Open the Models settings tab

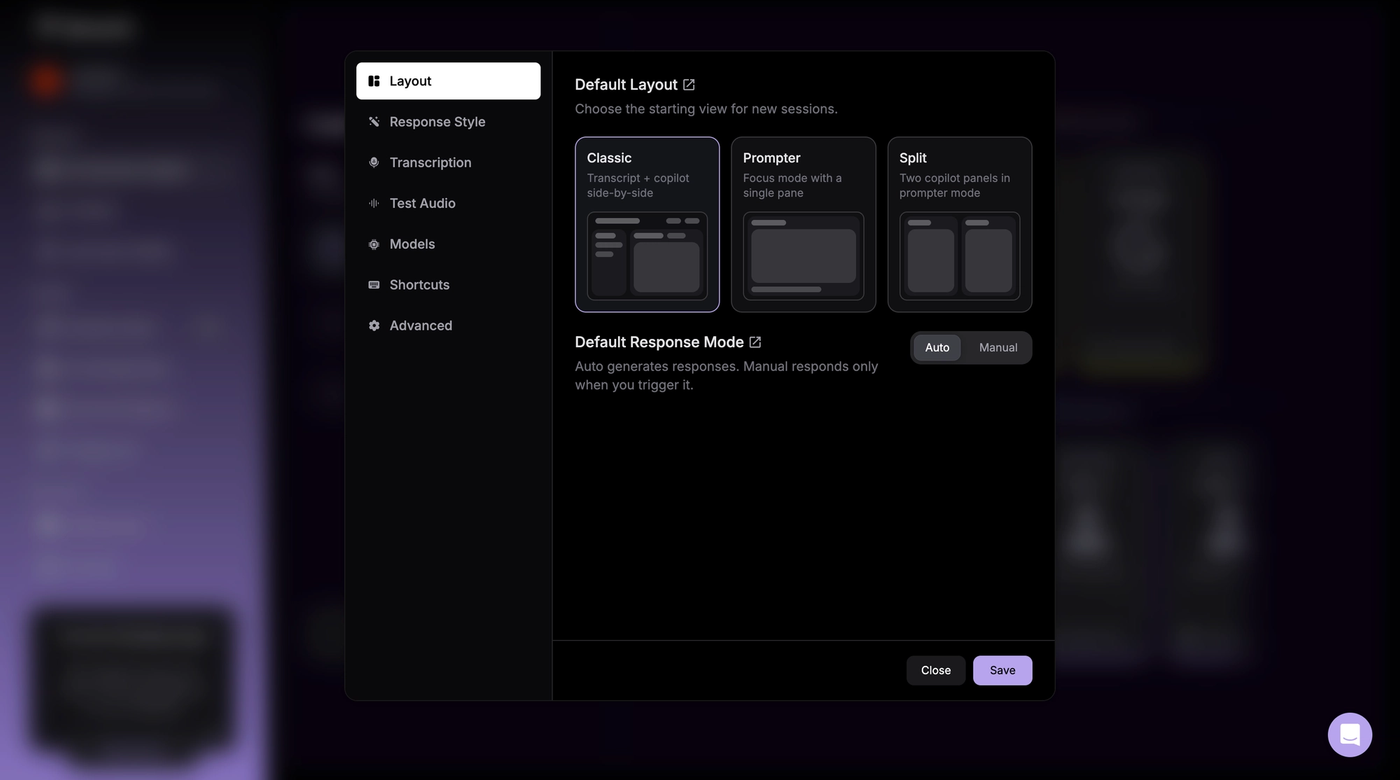coord(448,244)
